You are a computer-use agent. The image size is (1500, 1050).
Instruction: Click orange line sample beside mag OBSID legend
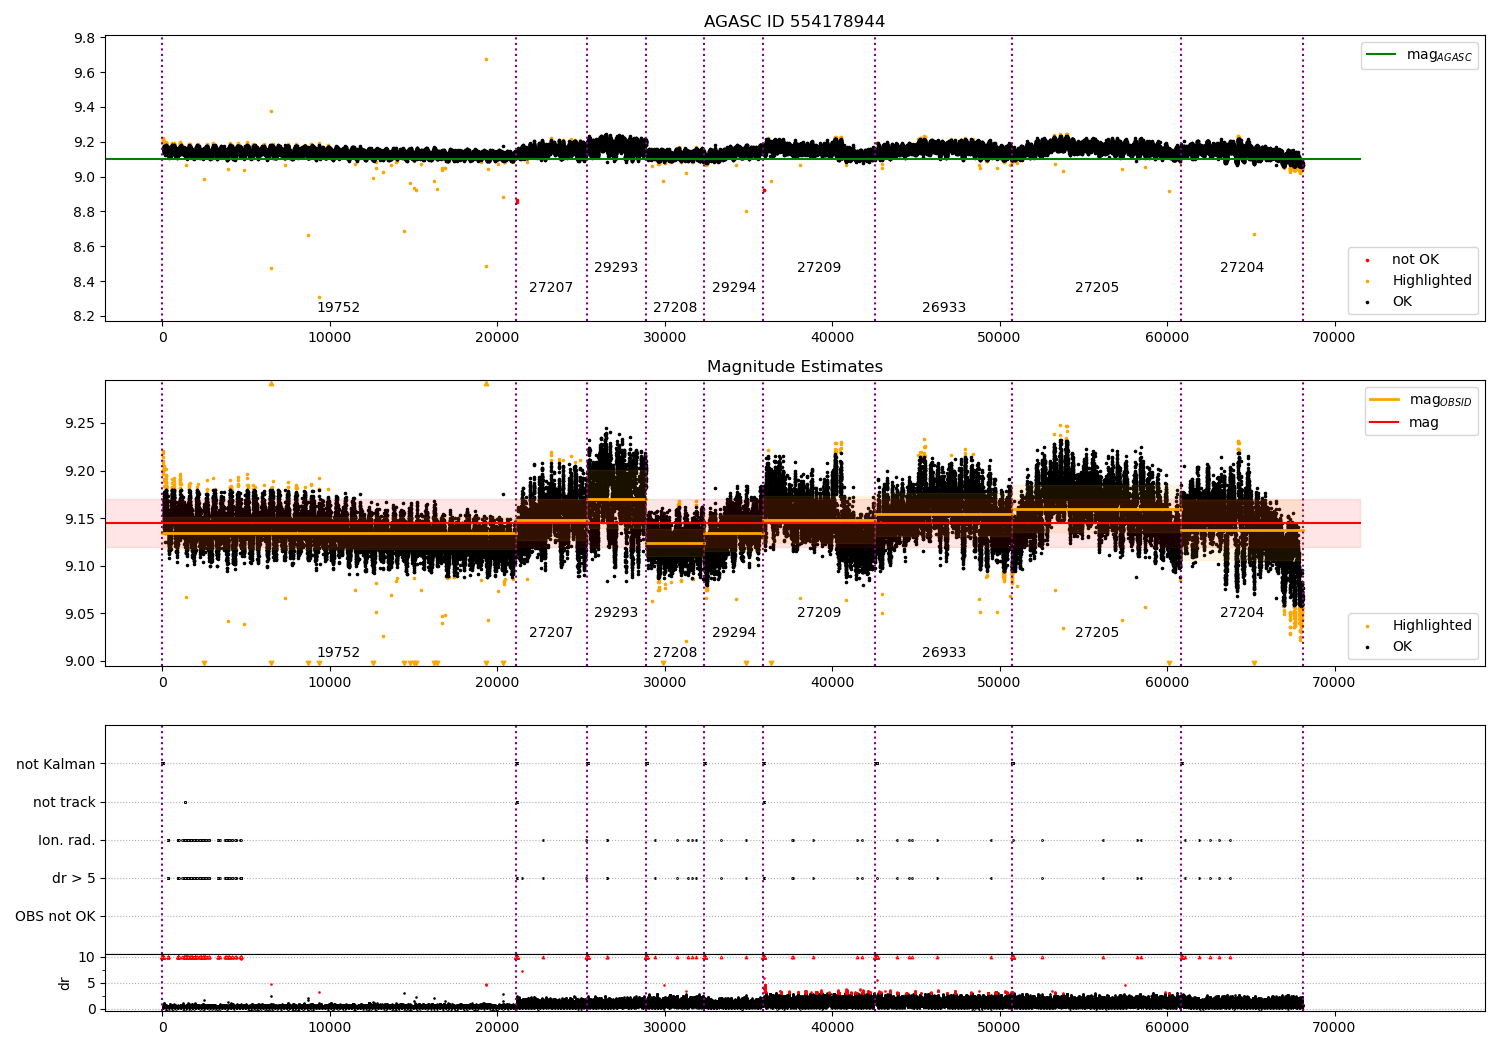point(1384,399)
